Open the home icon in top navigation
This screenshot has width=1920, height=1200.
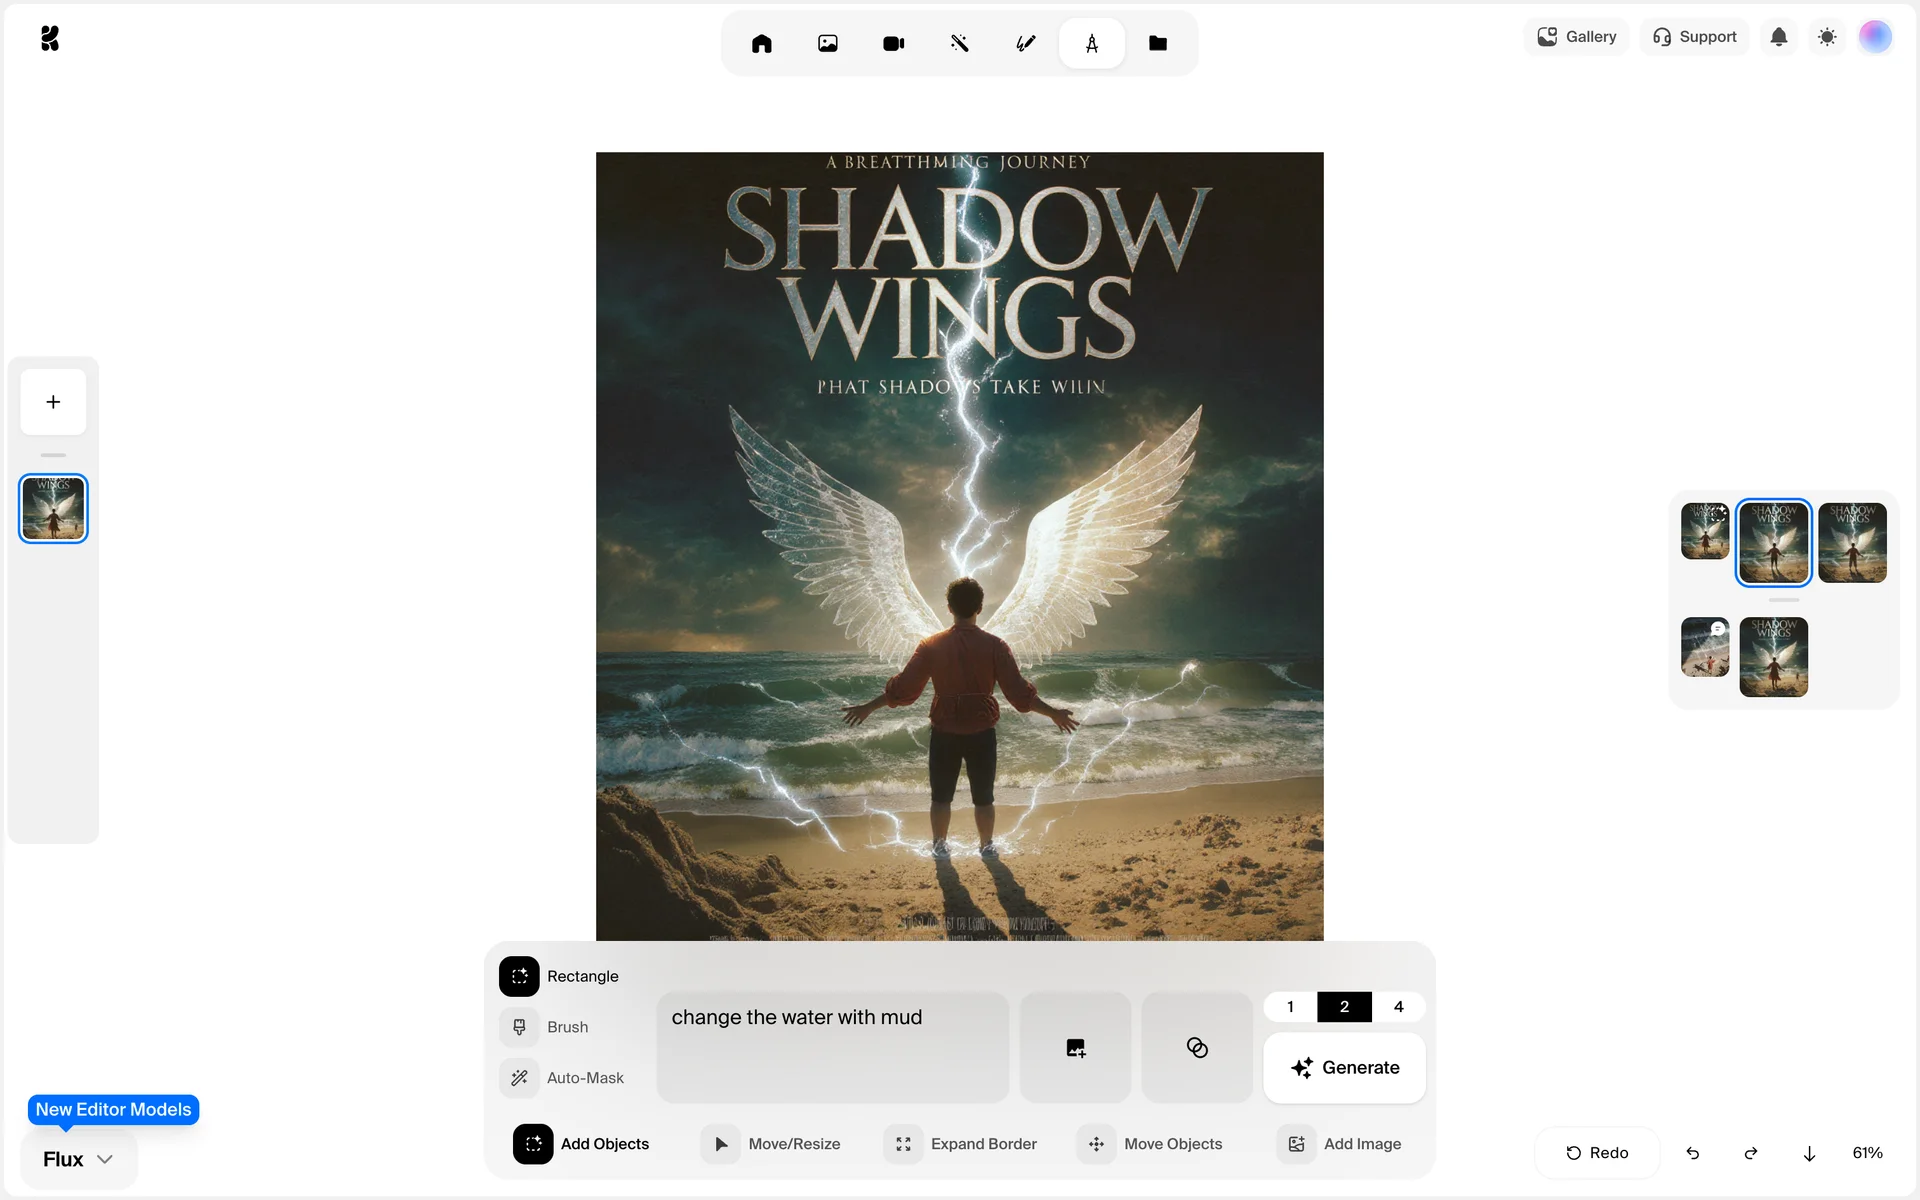coord(761,43)
